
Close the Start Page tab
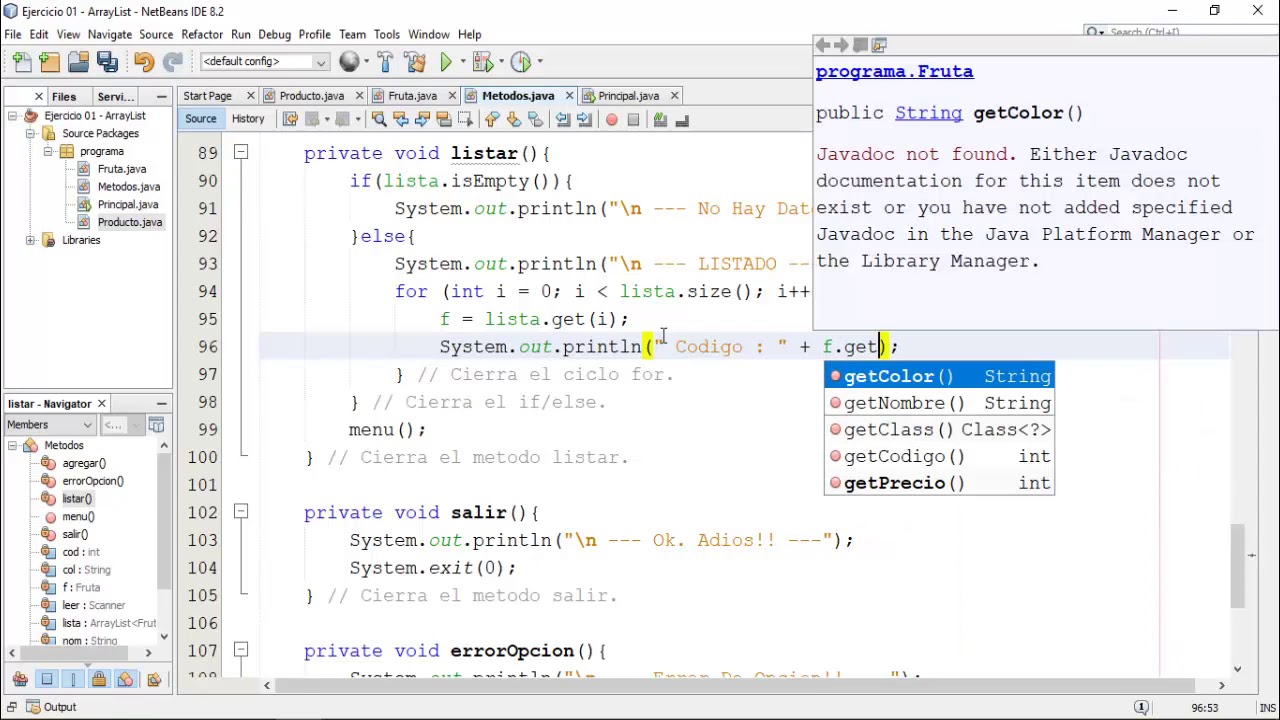click(250, 96)
